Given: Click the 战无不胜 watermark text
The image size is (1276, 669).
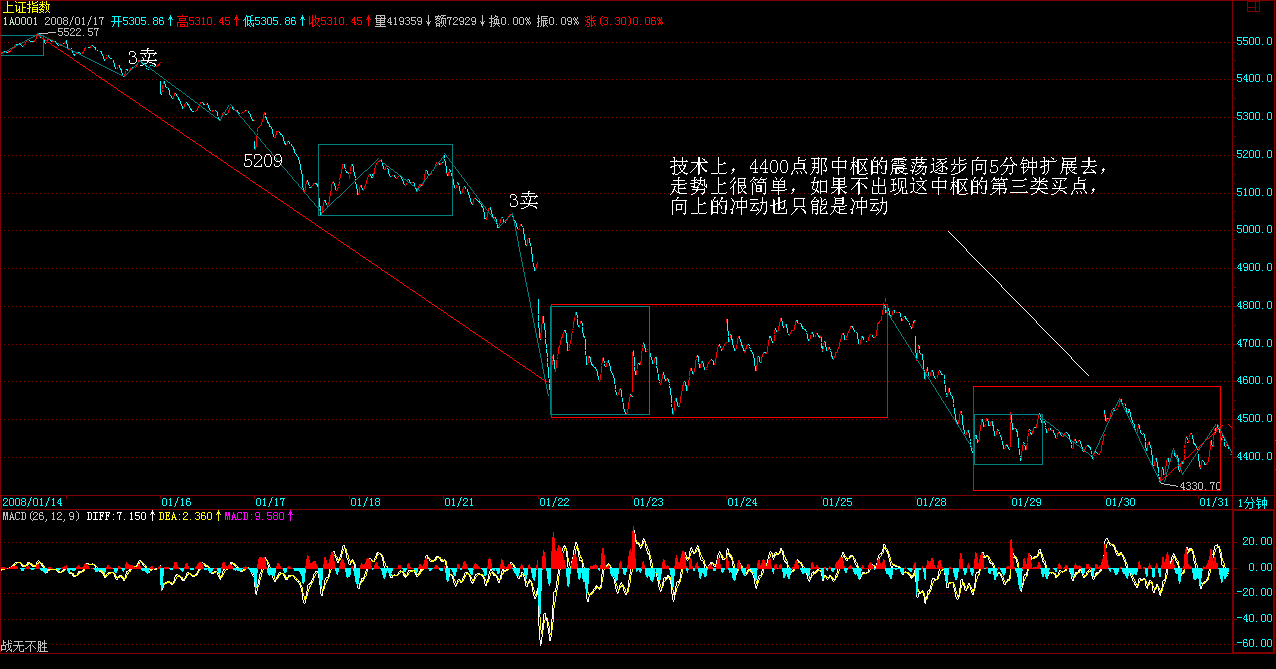Looking at the screenshot, I should pos(24,647).
